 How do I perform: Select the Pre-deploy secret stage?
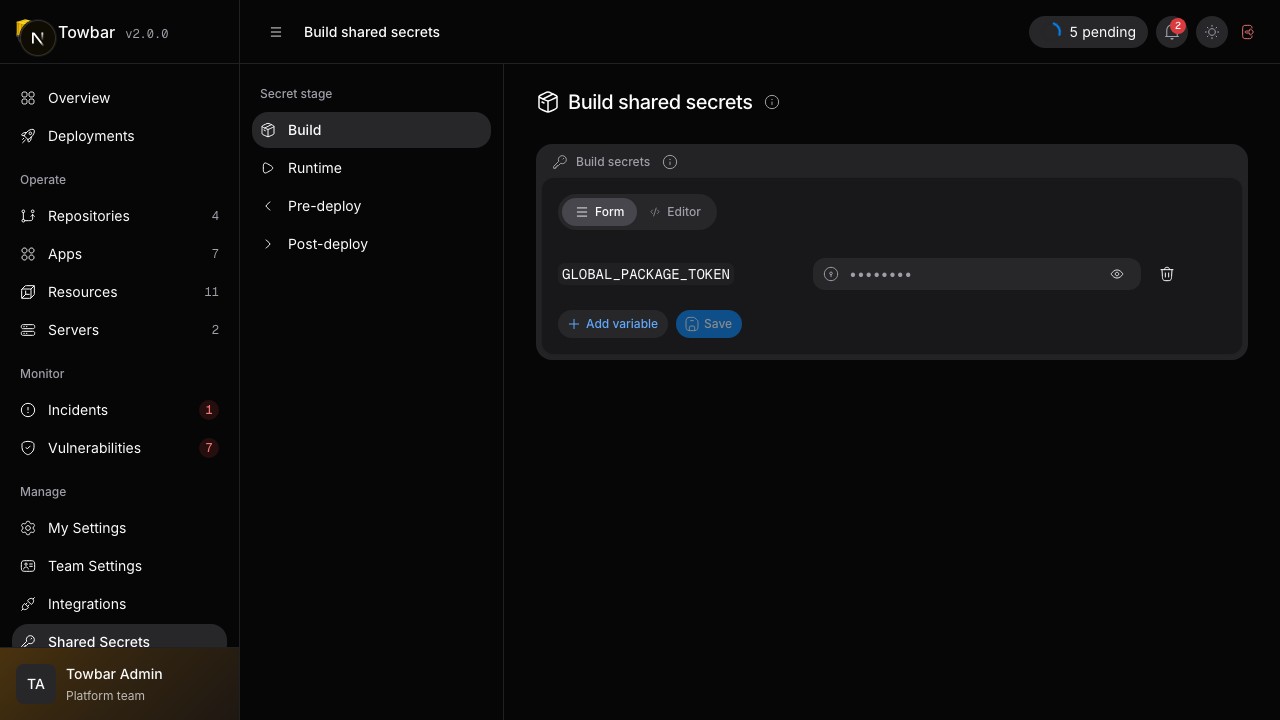371,206
